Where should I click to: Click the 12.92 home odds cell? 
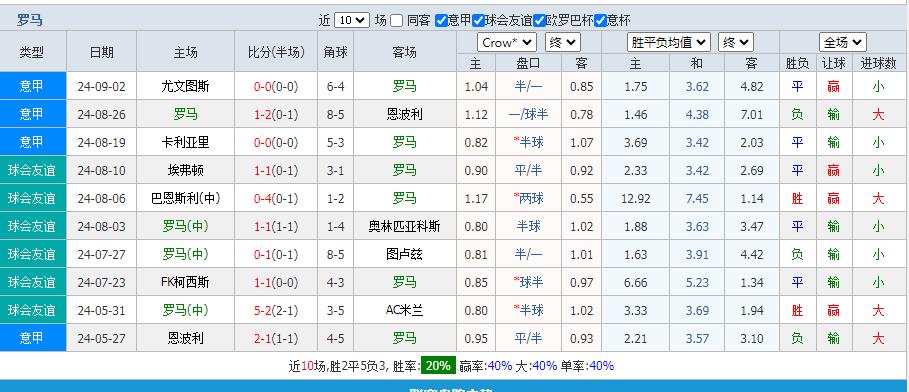[x=635, y=198]
